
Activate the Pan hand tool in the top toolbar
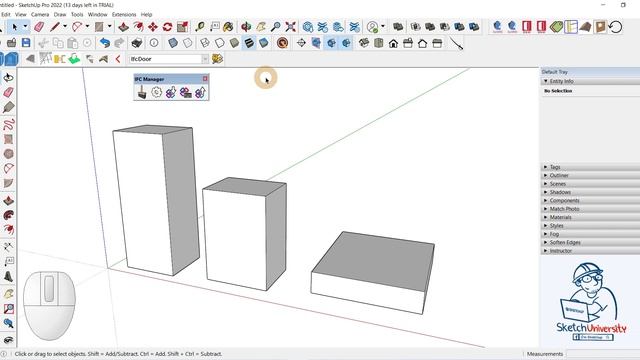pyautogui.click(x=261, y=27)
